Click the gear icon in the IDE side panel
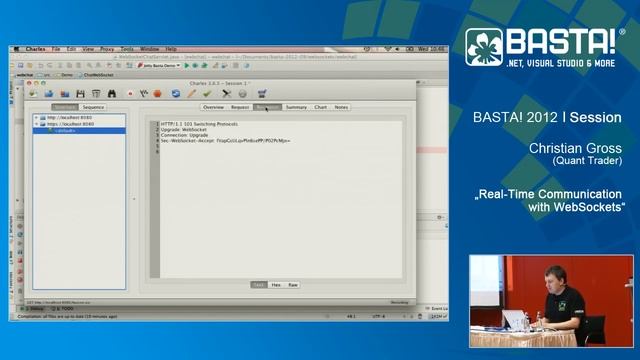The image size is (640, 360). (440, 218)
